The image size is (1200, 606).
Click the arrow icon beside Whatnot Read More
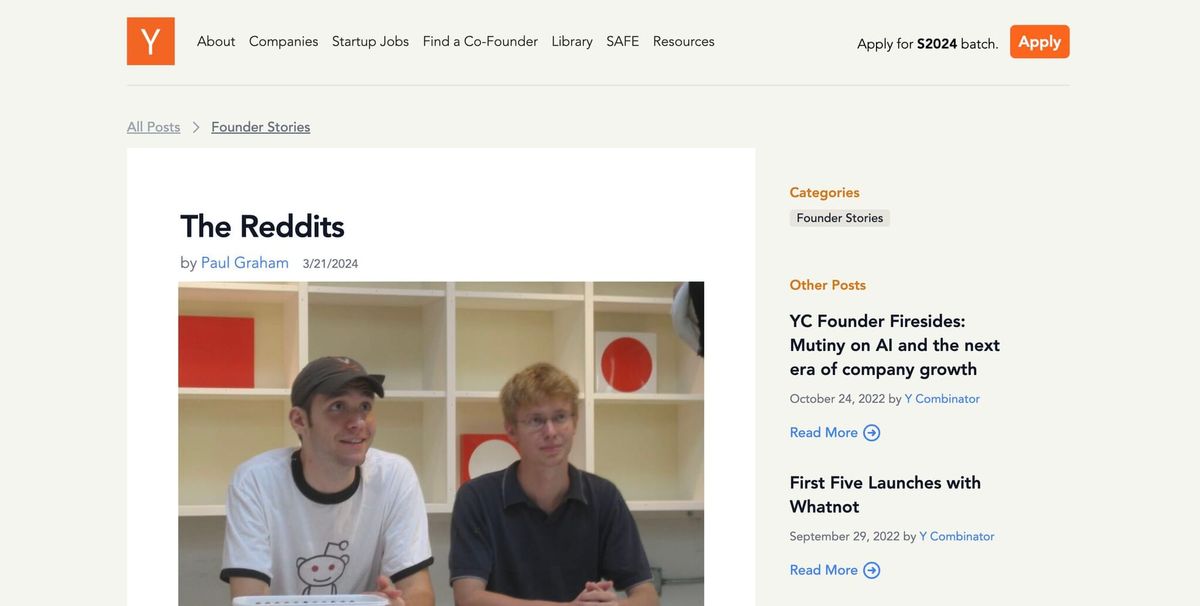pyautogui.click(x=870, y=569)
